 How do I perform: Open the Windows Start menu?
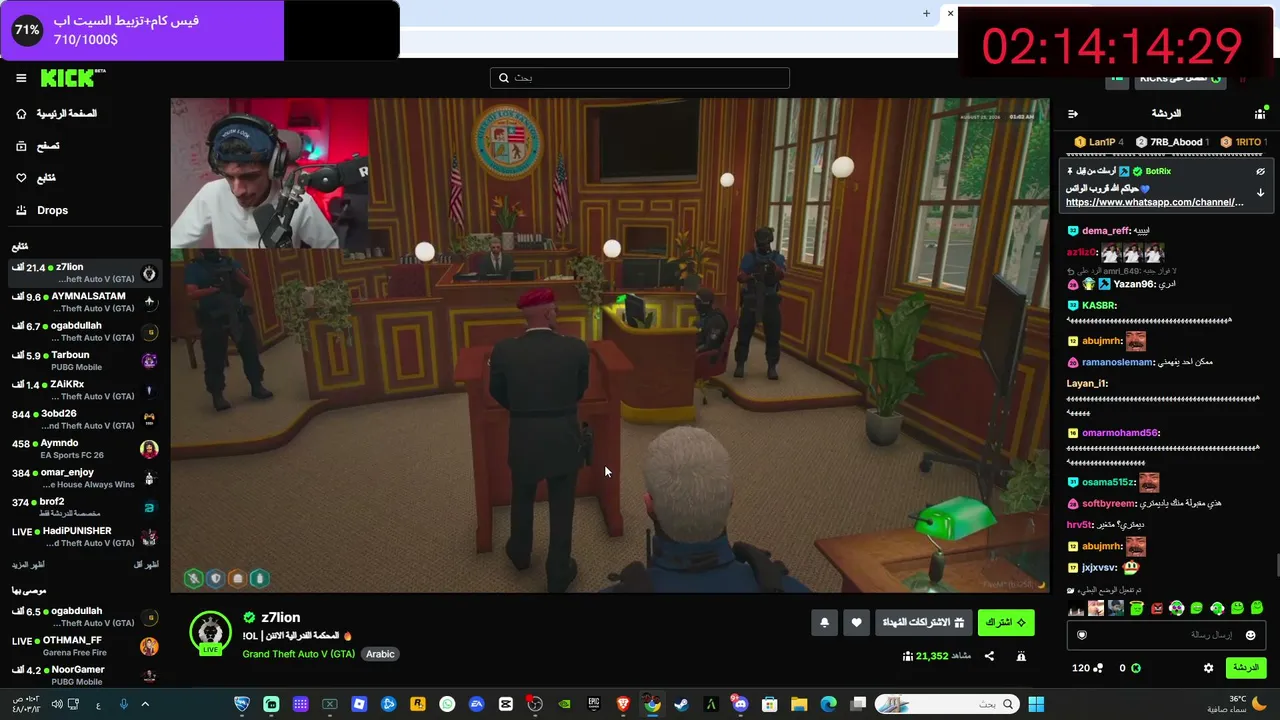[1036, 704]
